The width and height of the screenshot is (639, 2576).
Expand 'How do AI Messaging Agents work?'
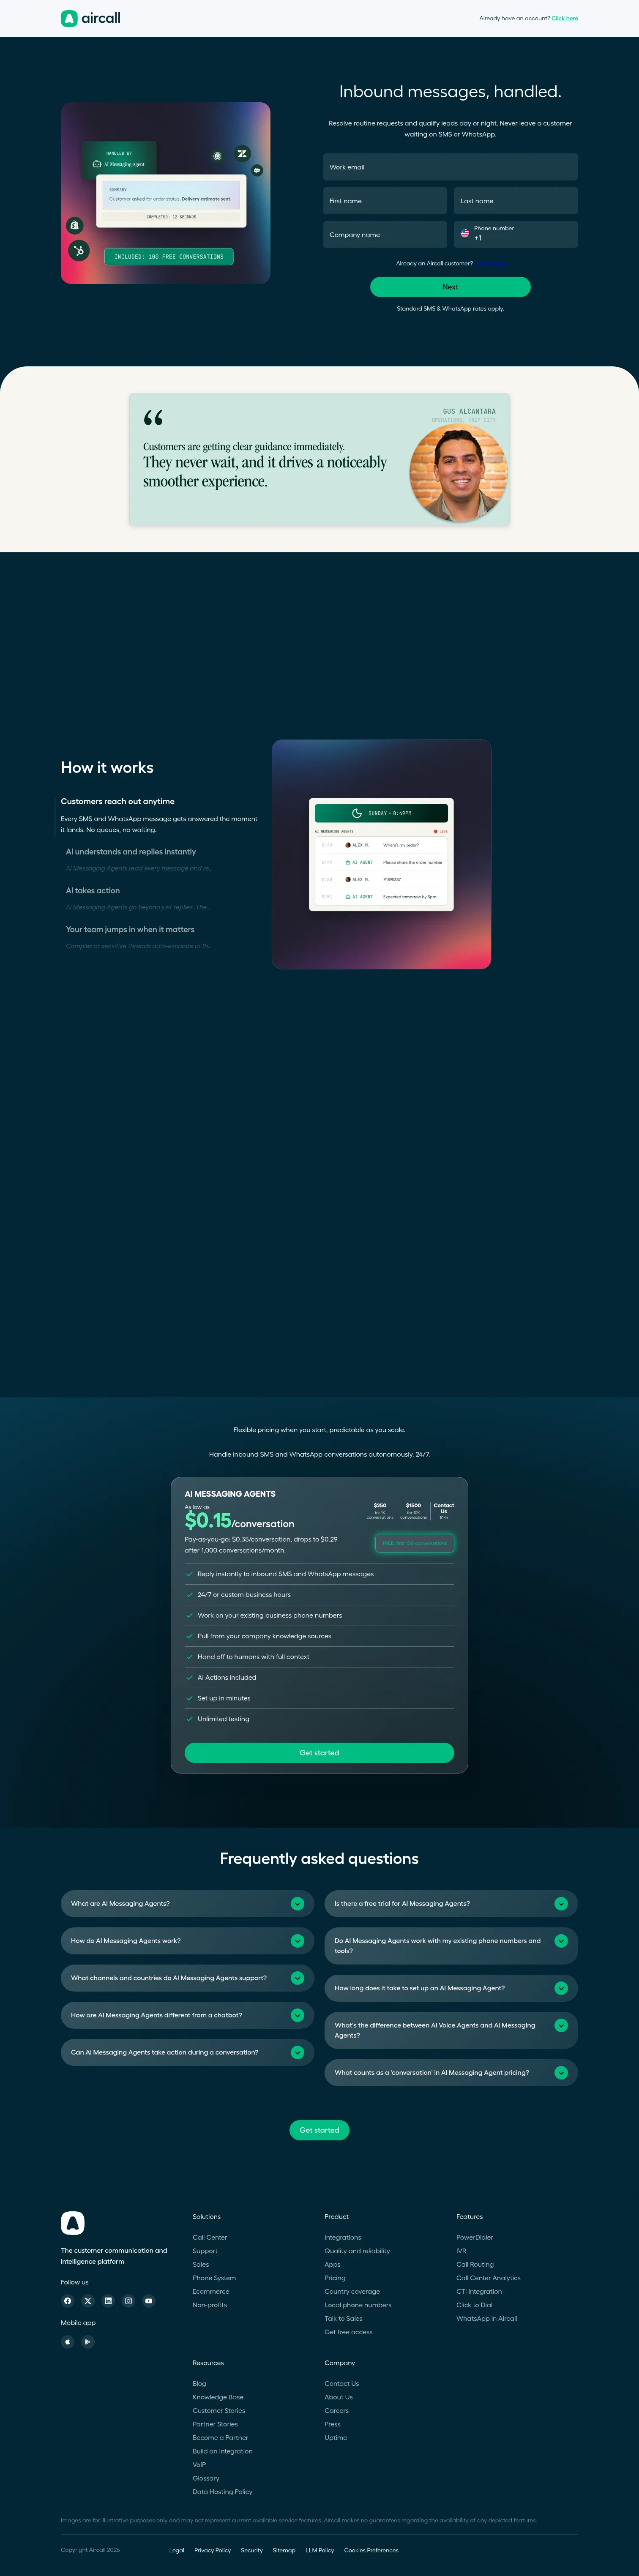click(x=187, y=1940)
